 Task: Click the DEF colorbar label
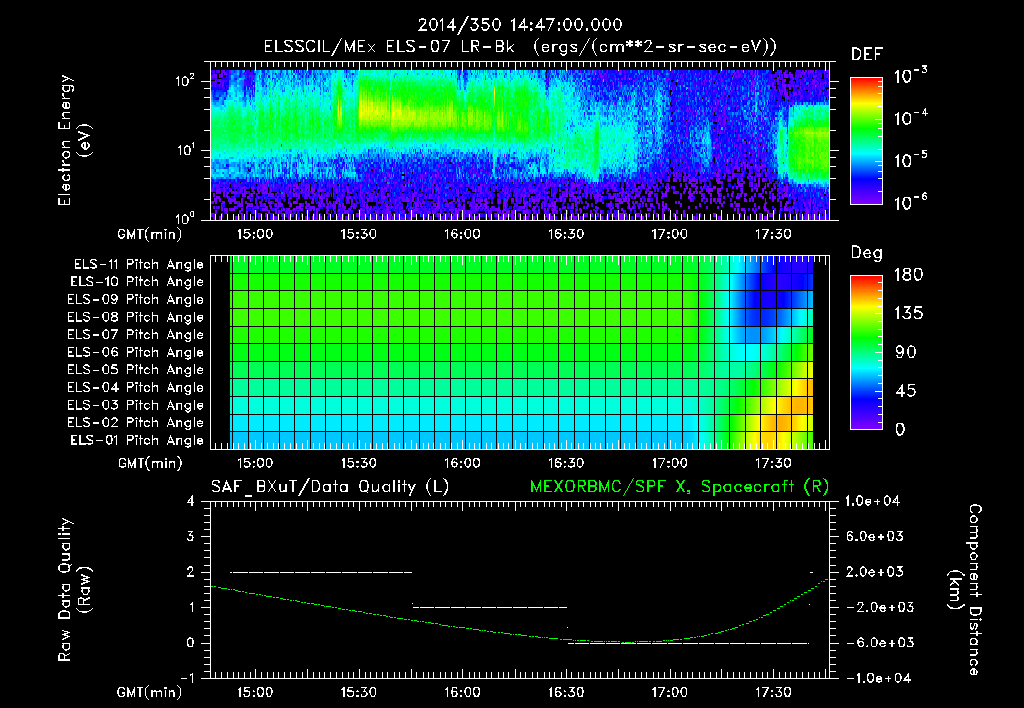tap(867, 55)
